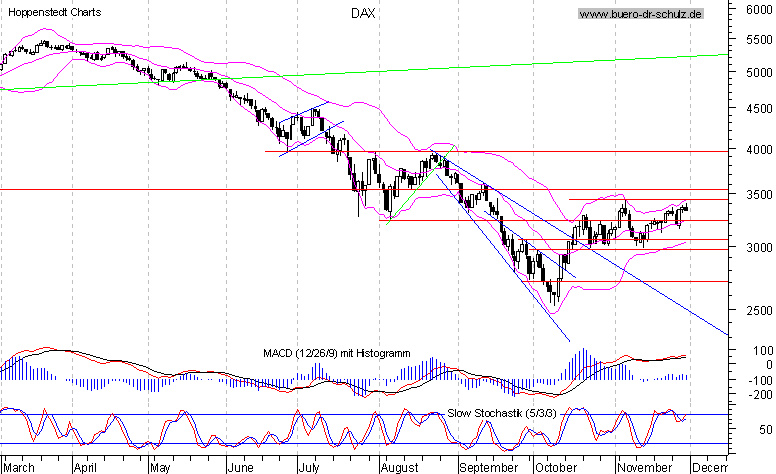Click the 6000 price axis label
The image size is (776, 474).
pos(759,9)
